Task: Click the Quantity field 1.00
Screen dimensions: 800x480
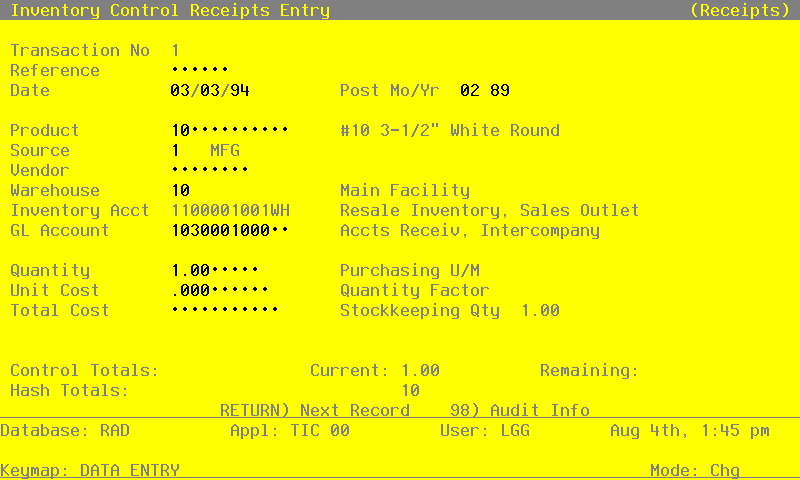Action: [215, 270]
